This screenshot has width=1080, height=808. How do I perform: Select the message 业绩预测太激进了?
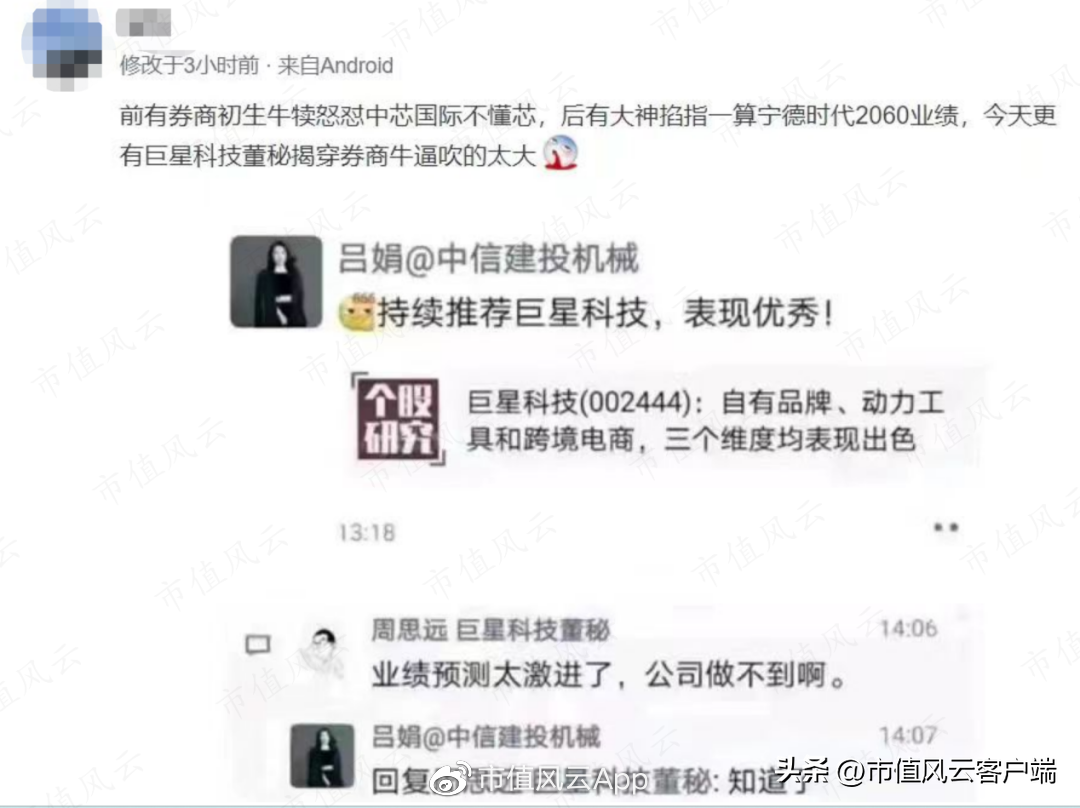(x=610, y=675)
